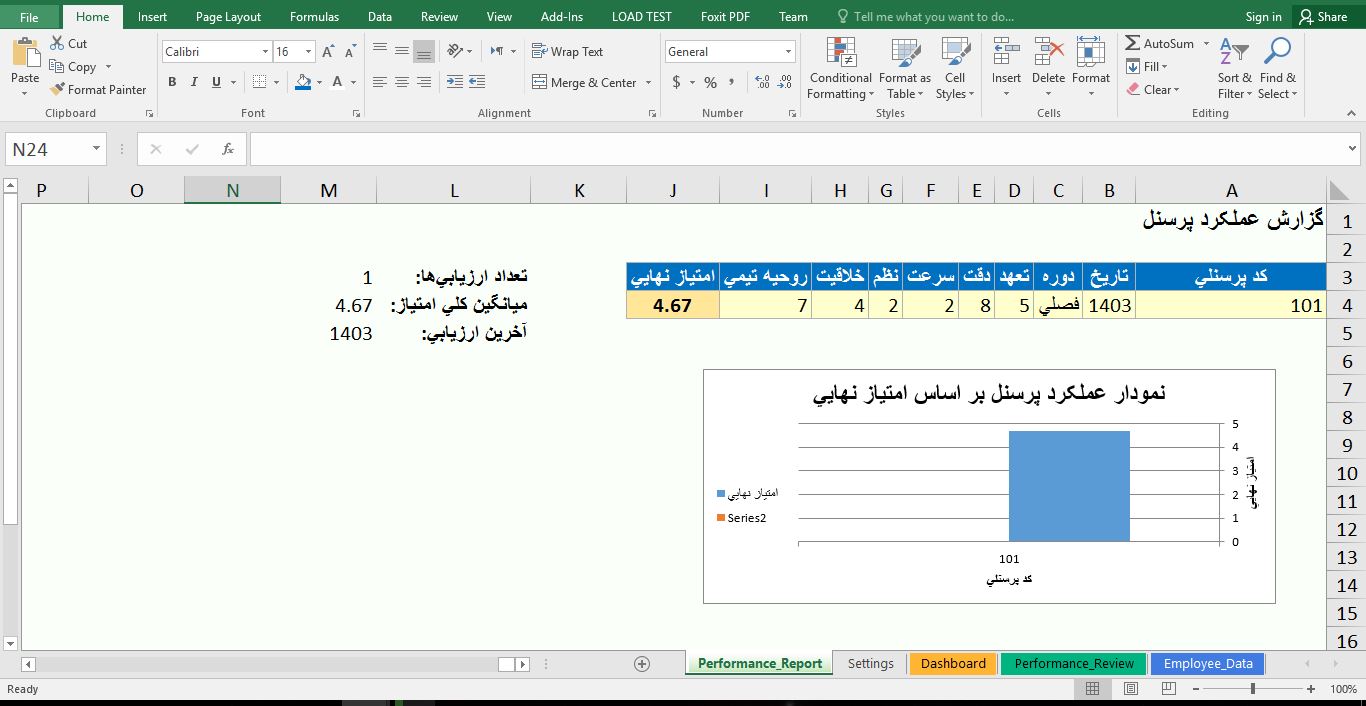The image size is (1366, 706).
Task: Open Conditional Formatting menu
Action: (x=841, y=68)
